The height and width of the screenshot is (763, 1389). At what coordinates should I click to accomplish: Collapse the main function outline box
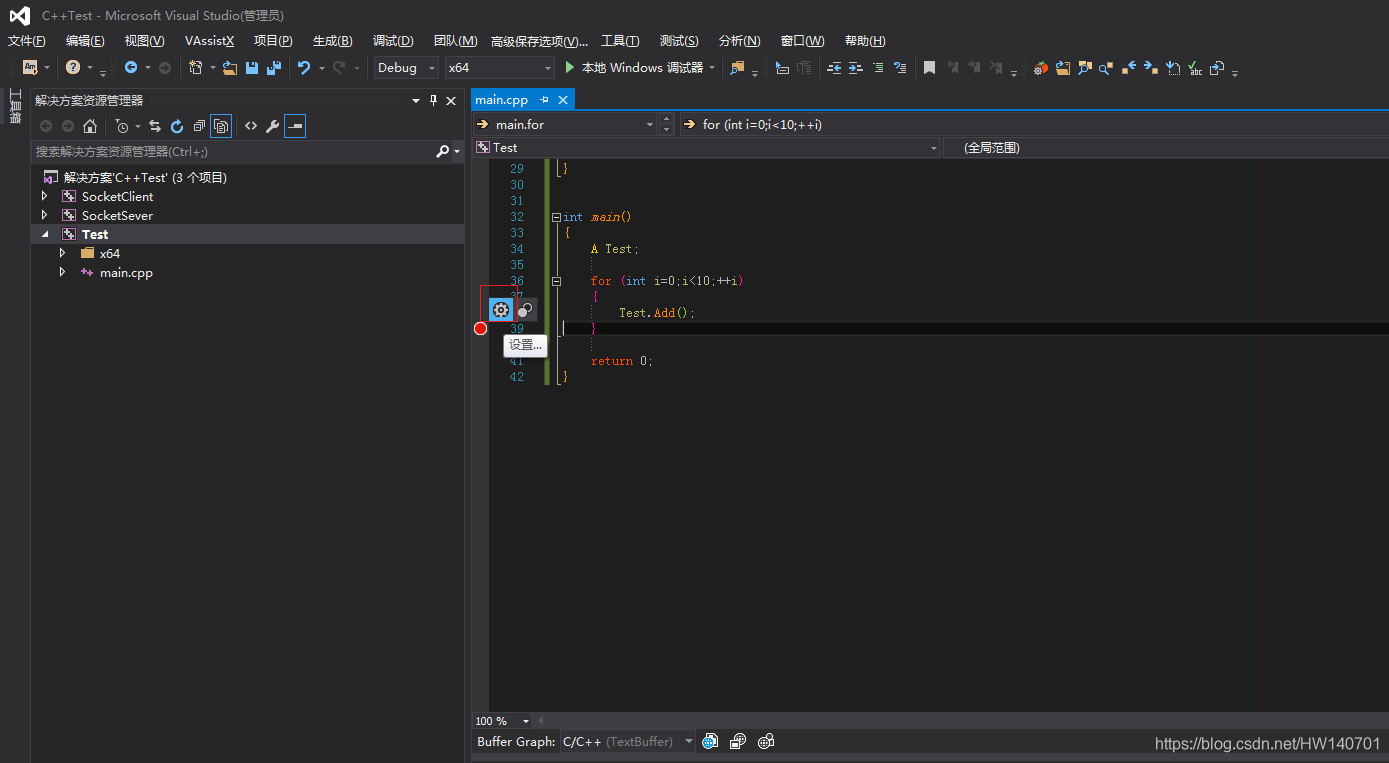tap(556, 217)
